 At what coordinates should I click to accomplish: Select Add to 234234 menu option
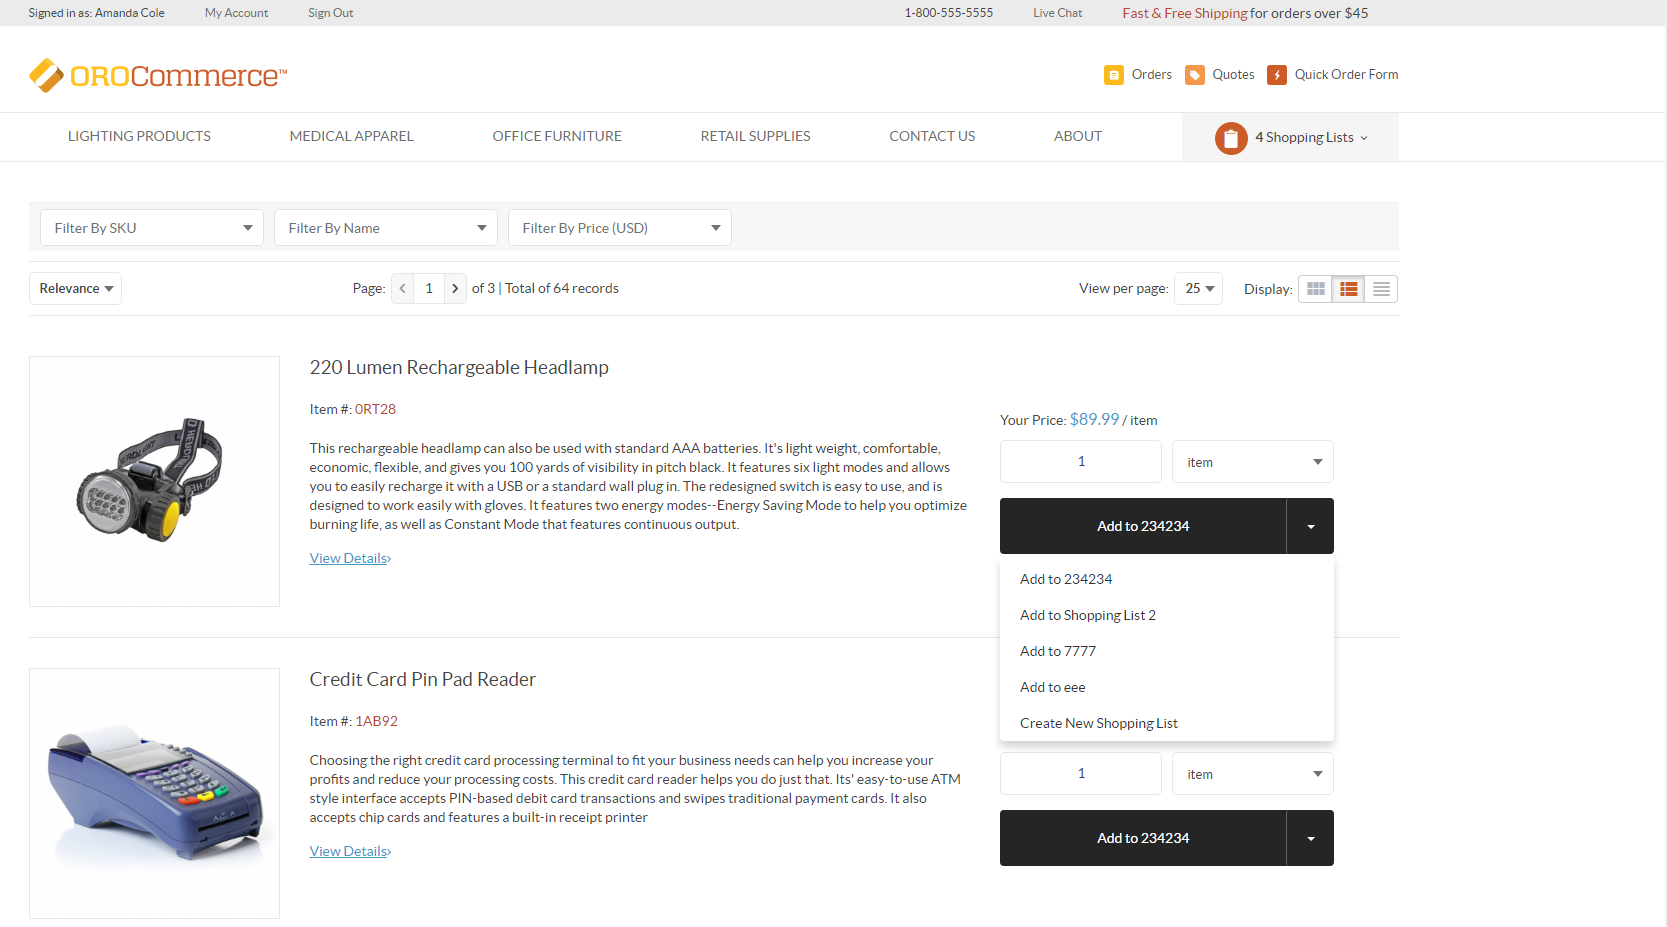1167,579
